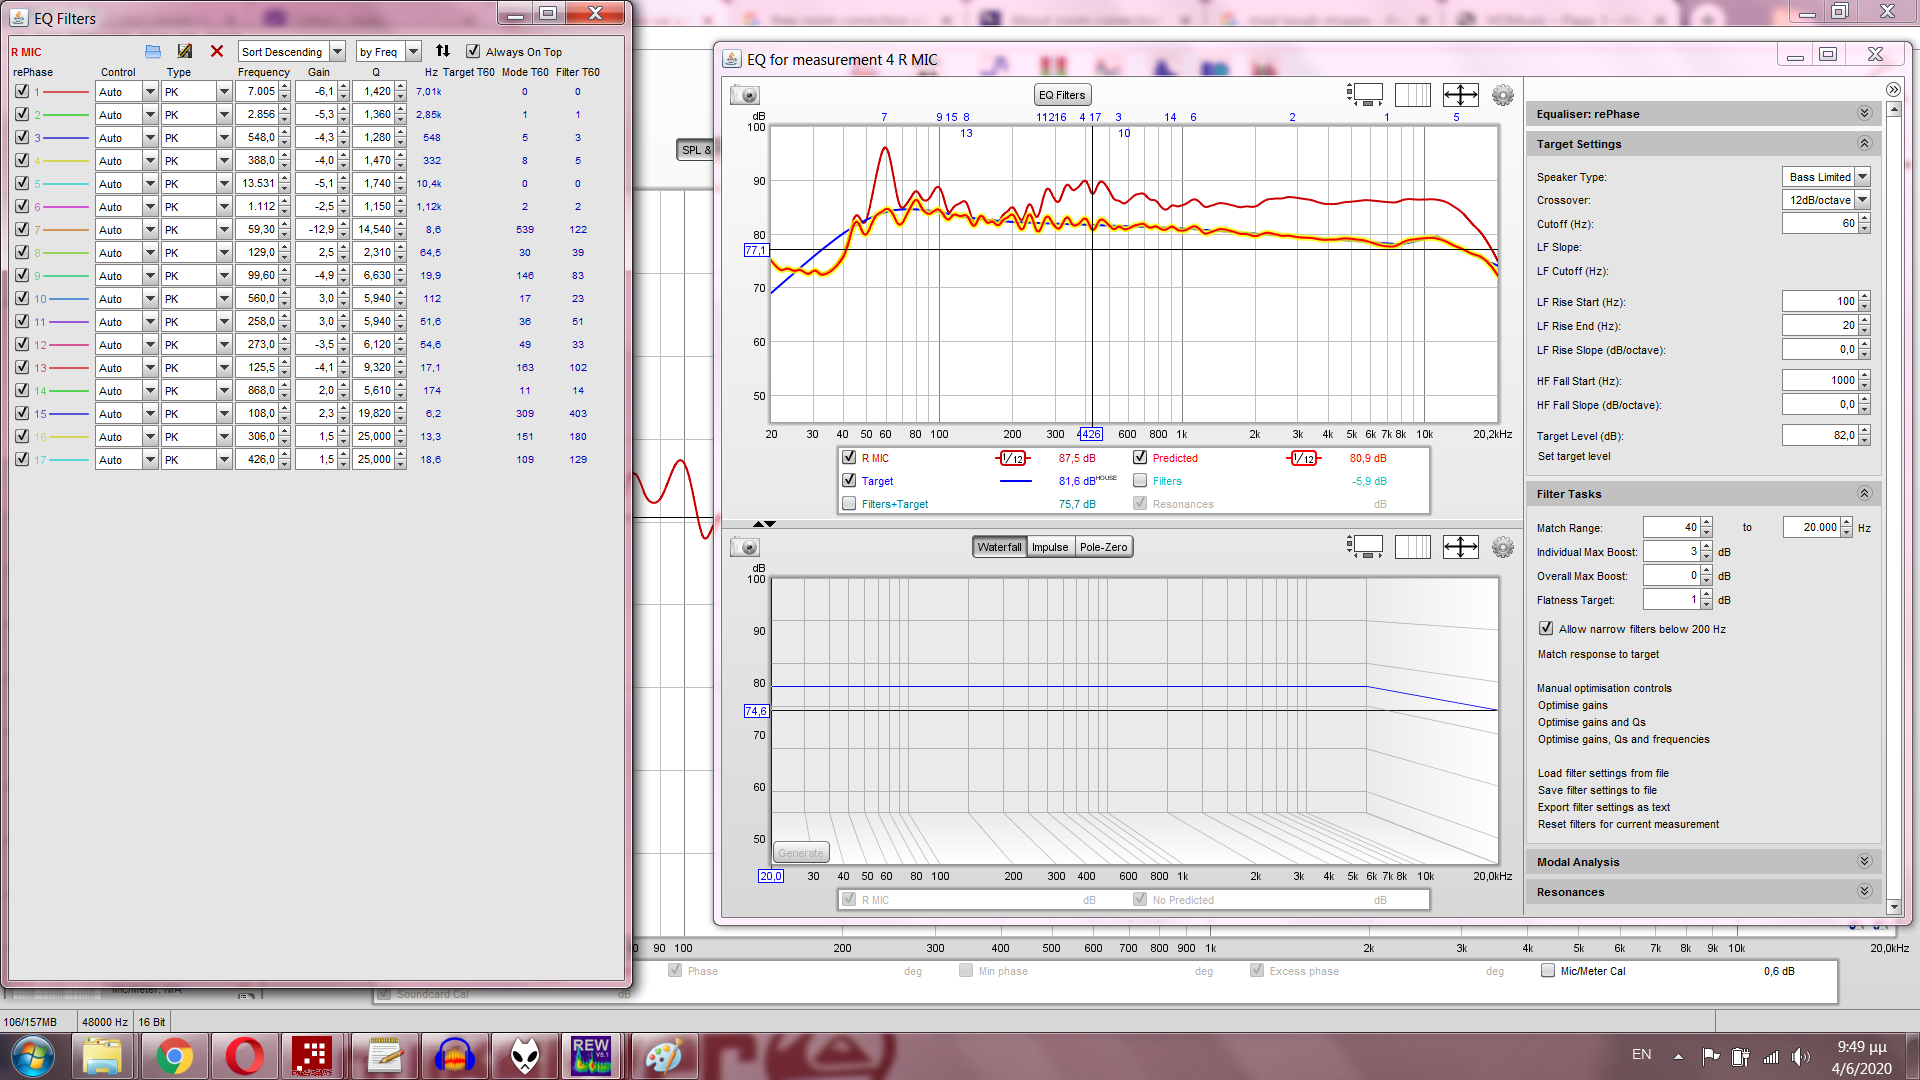Click graph limits arrows icon on upper graph

coord(1460,95)
